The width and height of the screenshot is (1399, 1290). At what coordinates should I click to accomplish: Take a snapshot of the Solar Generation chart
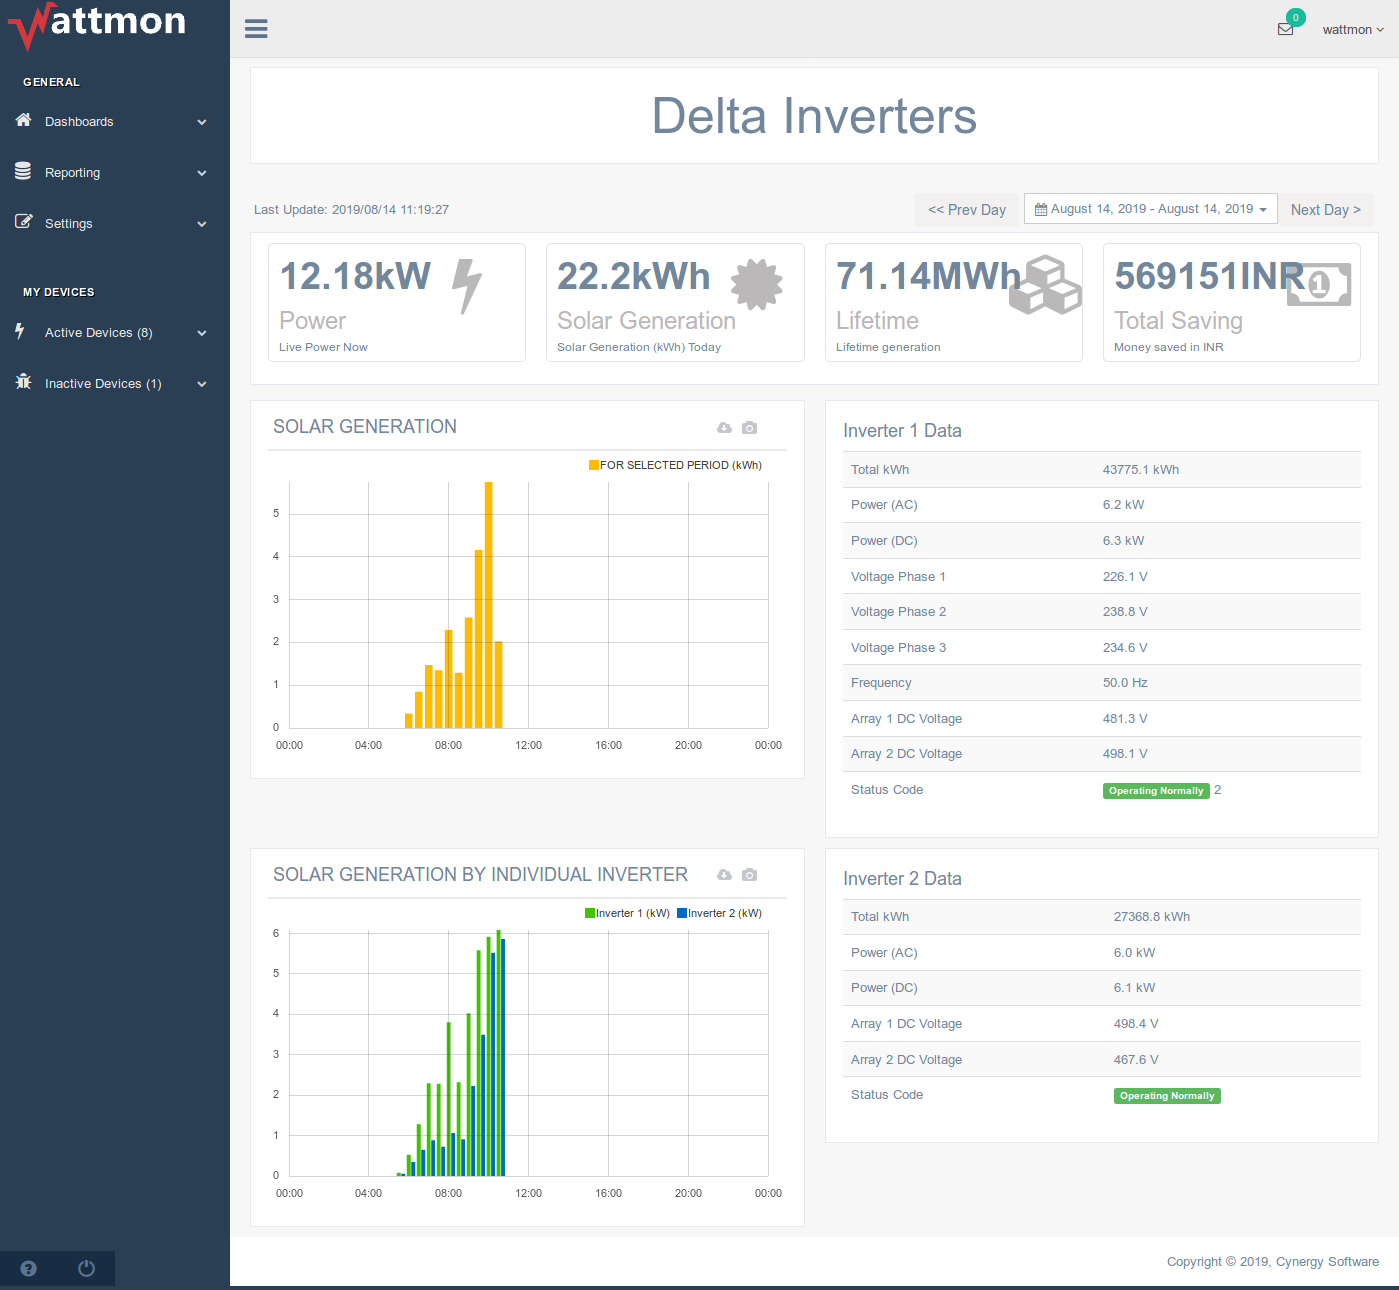[x=750, y=428]
